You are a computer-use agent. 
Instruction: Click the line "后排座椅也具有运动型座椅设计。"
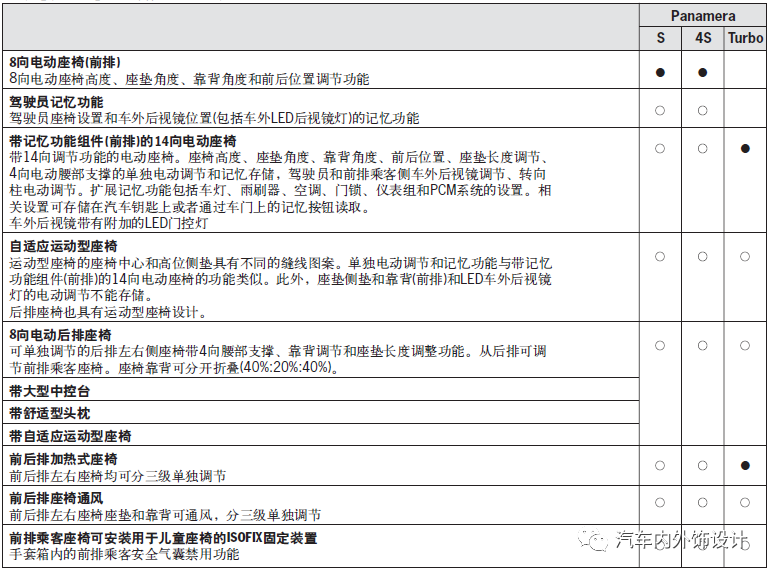click(x=109, y=312)
